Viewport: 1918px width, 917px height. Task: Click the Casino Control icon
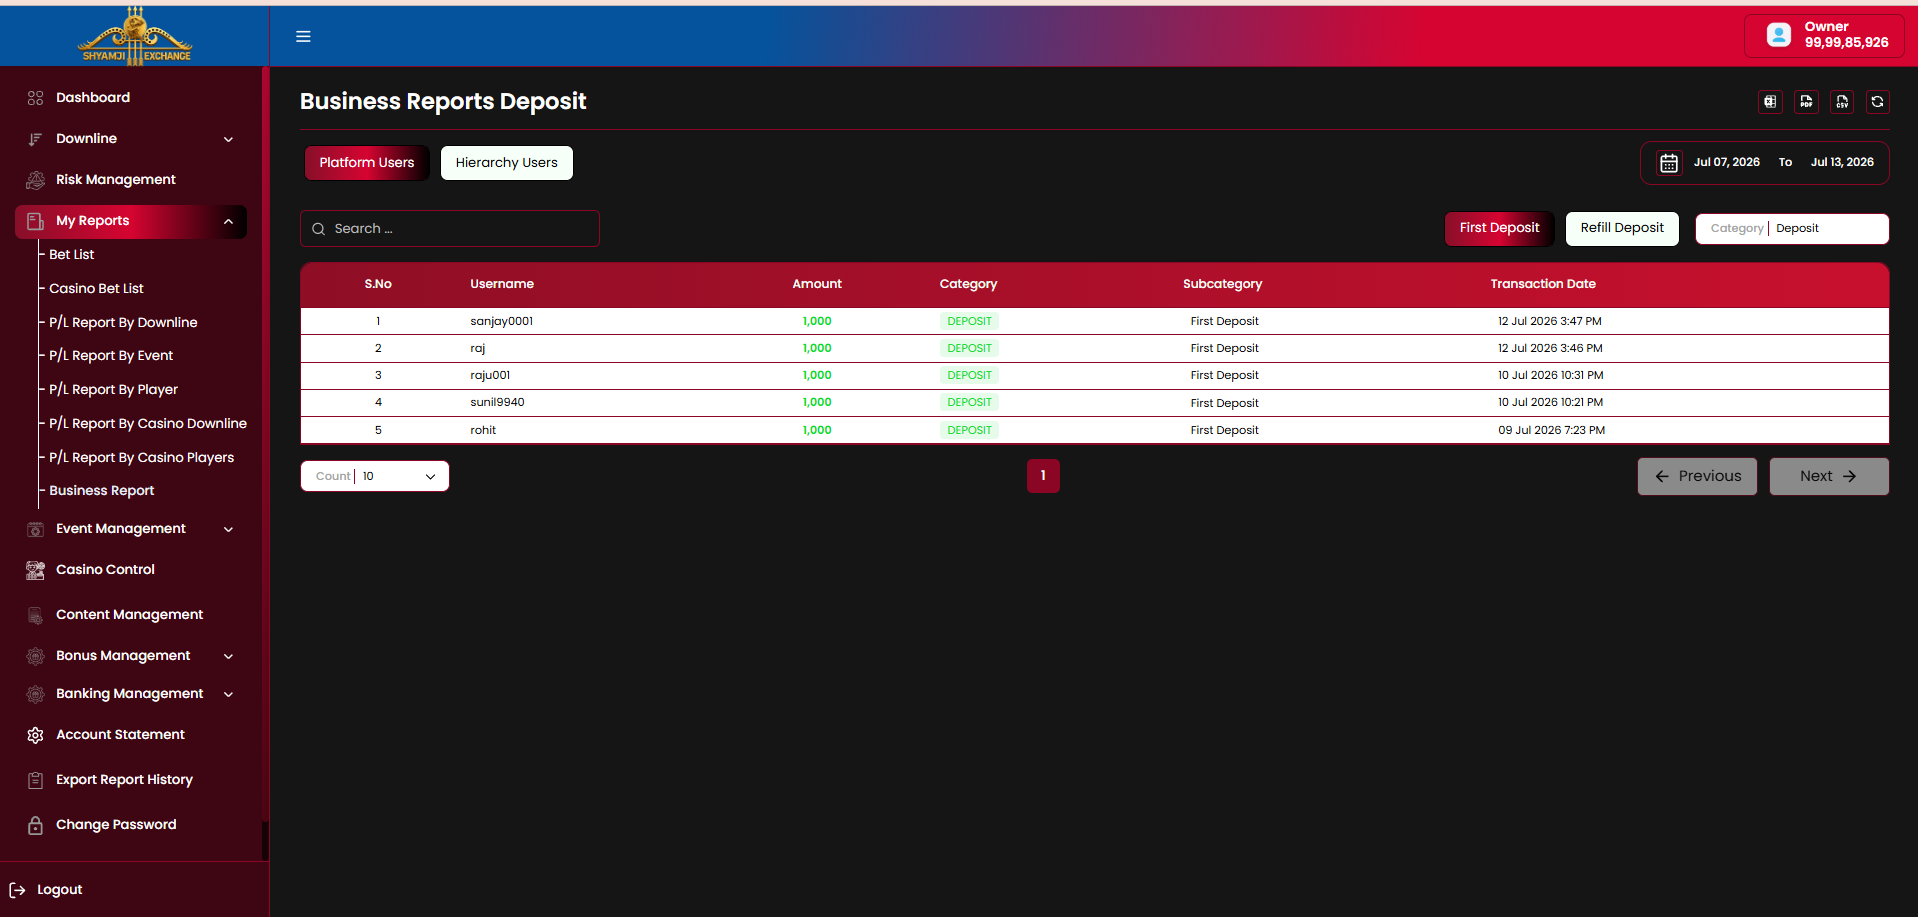[36, 570]
